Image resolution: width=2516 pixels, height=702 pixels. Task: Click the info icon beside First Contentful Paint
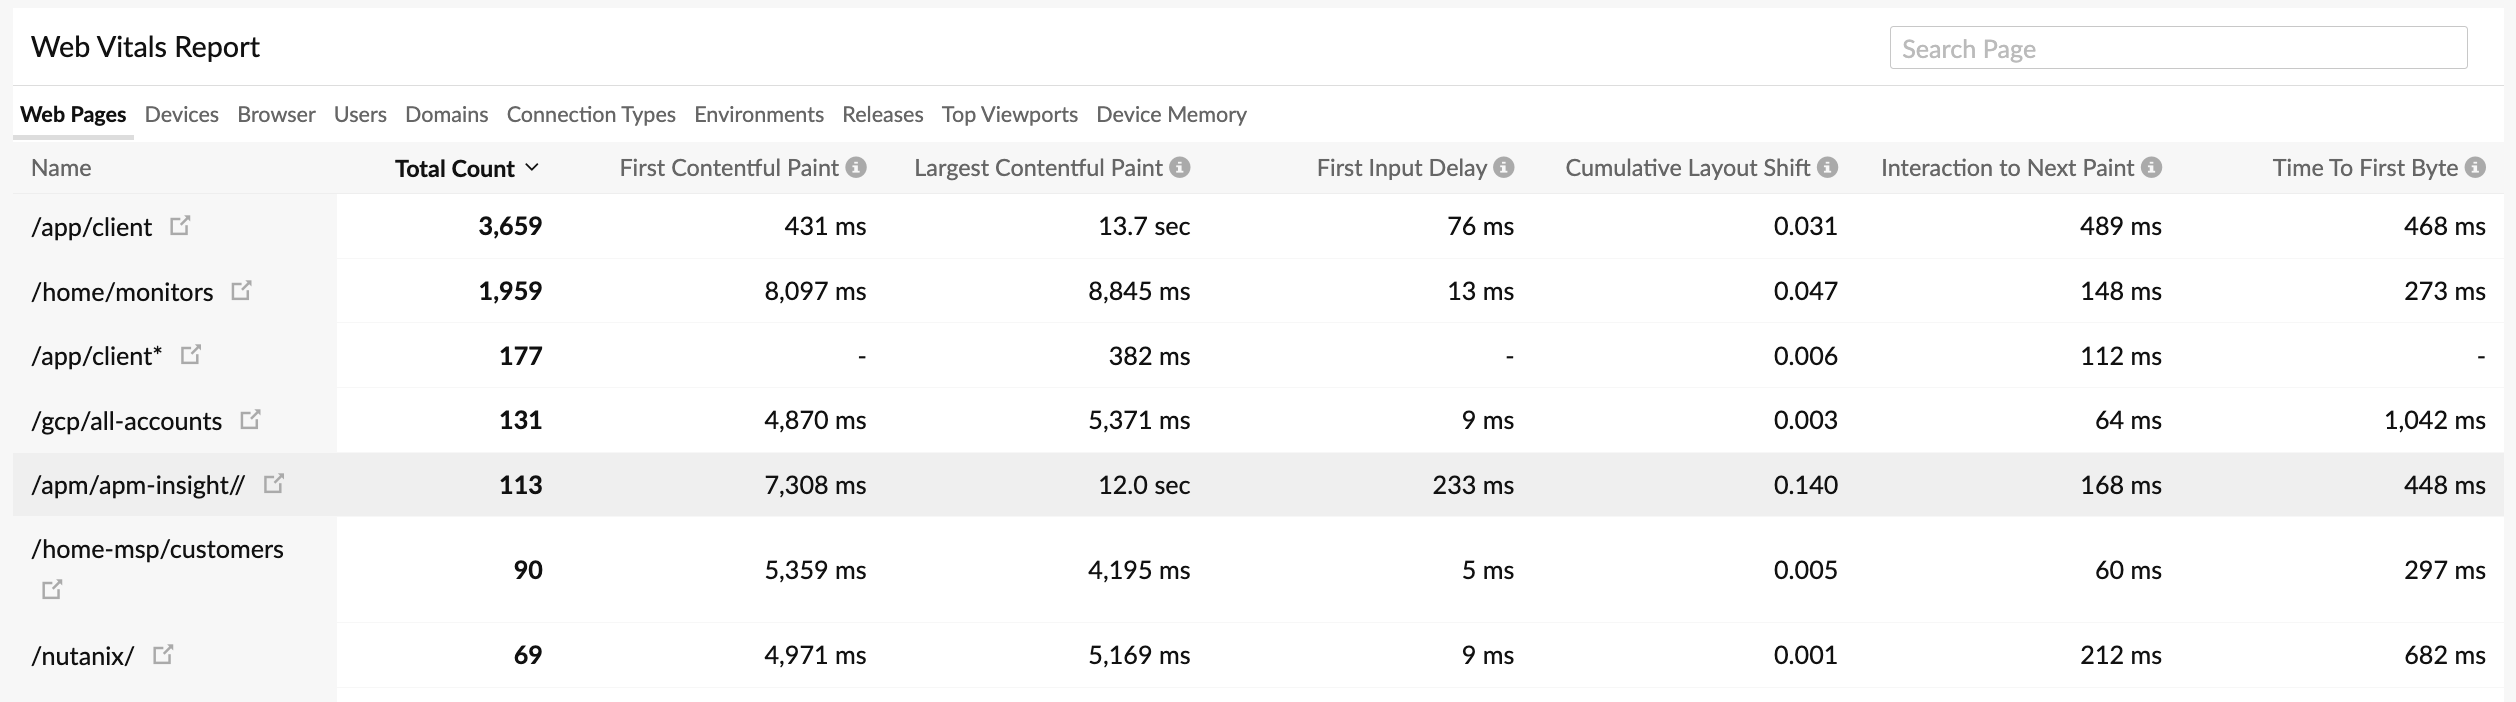click(x=856, y=167)
